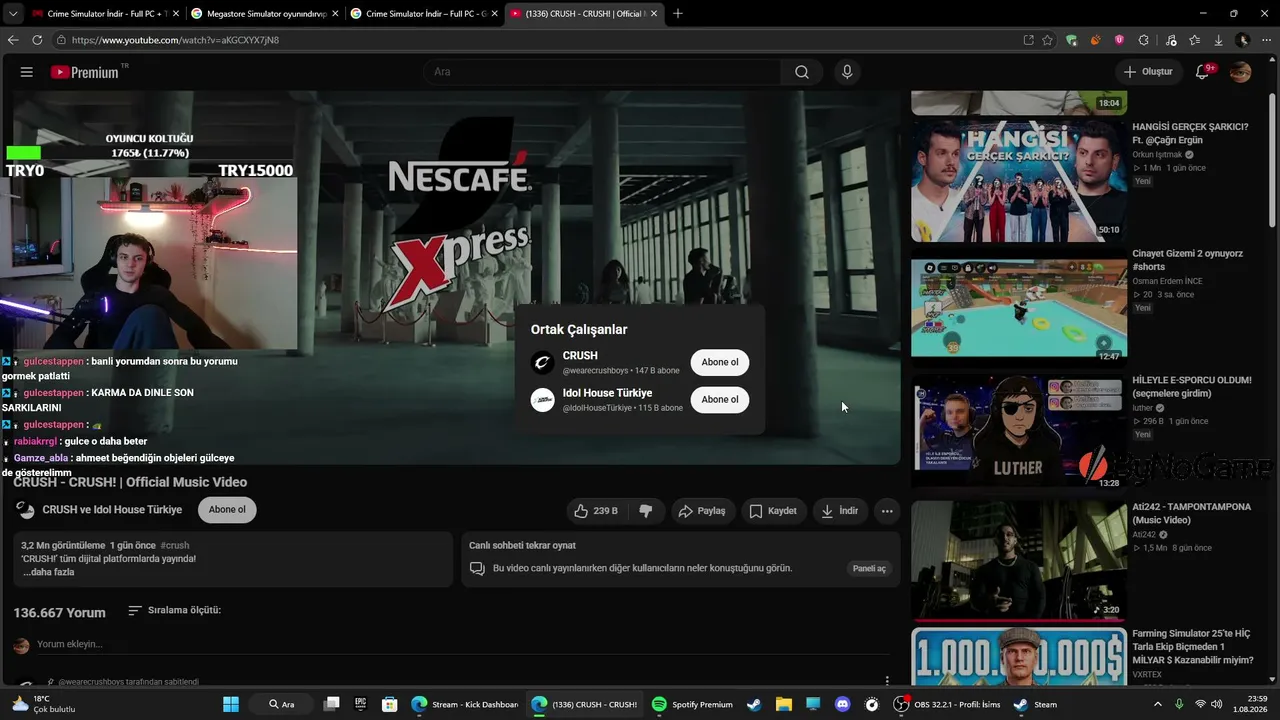The image size is (1280, 720).
Task: Open the browser extensions puzzle icon
Action: (1144, 40)
